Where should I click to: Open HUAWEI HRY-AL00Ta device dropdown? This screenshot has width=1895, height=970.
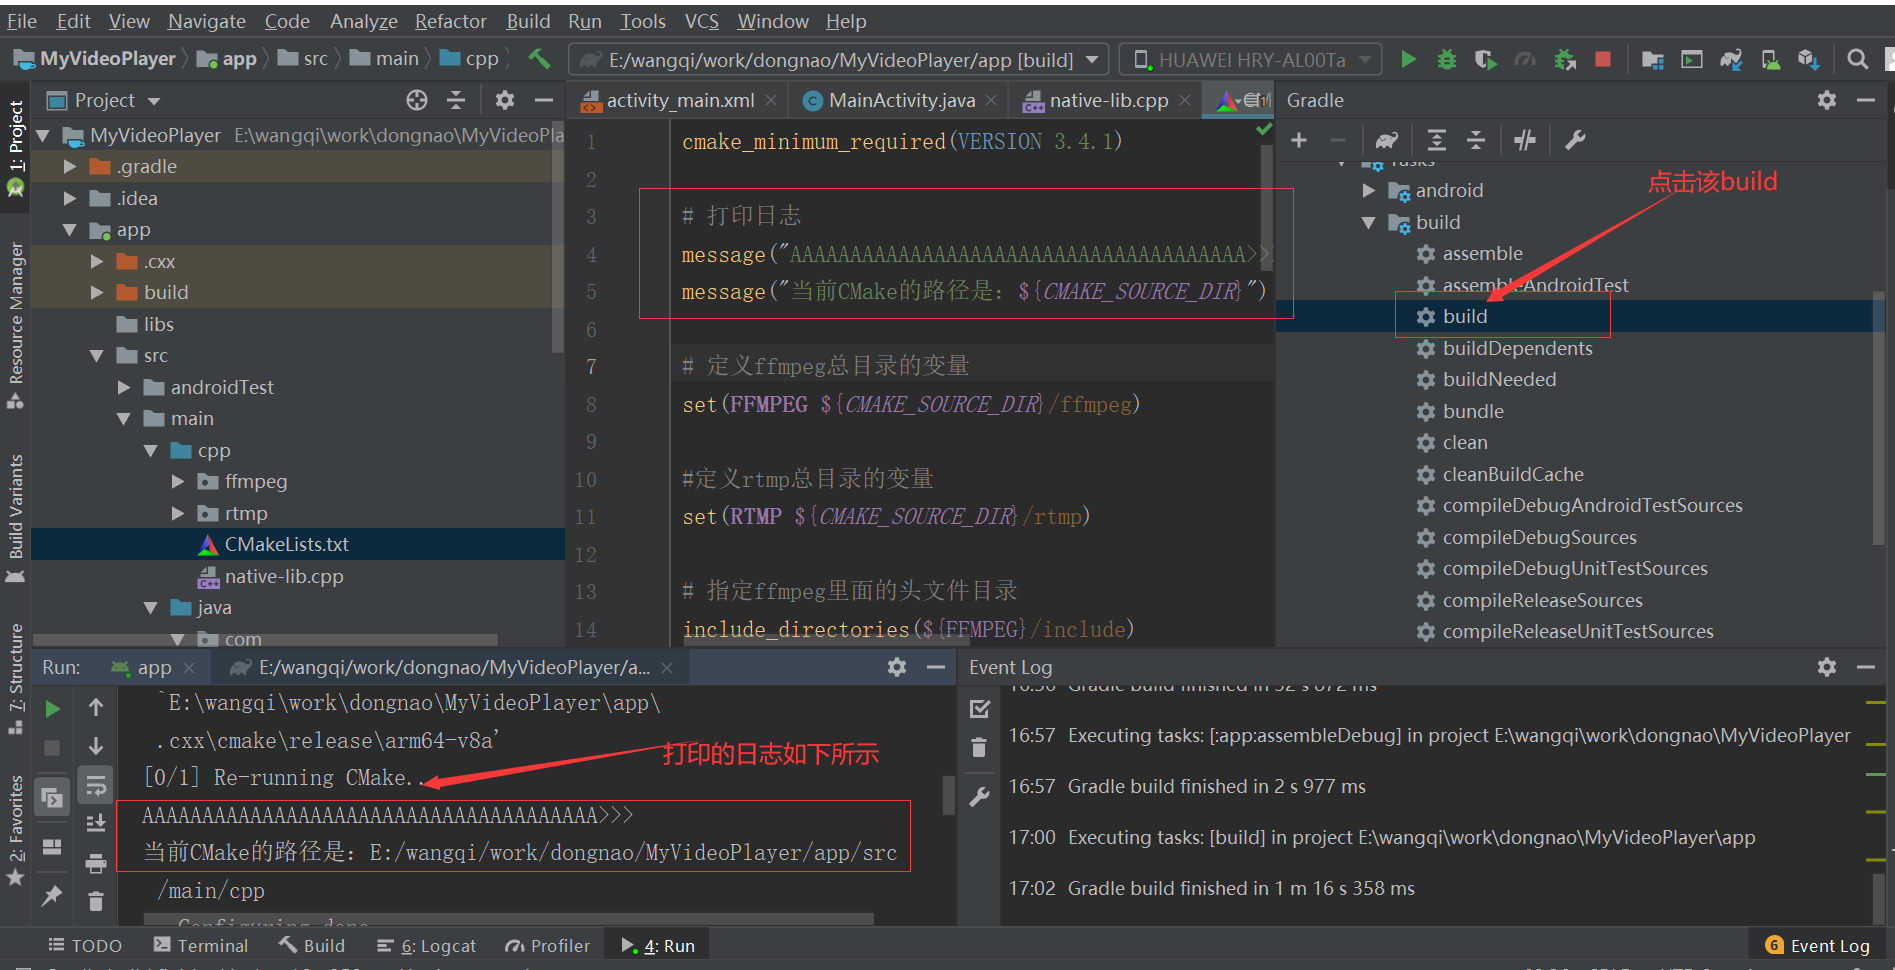(1250, 60)
